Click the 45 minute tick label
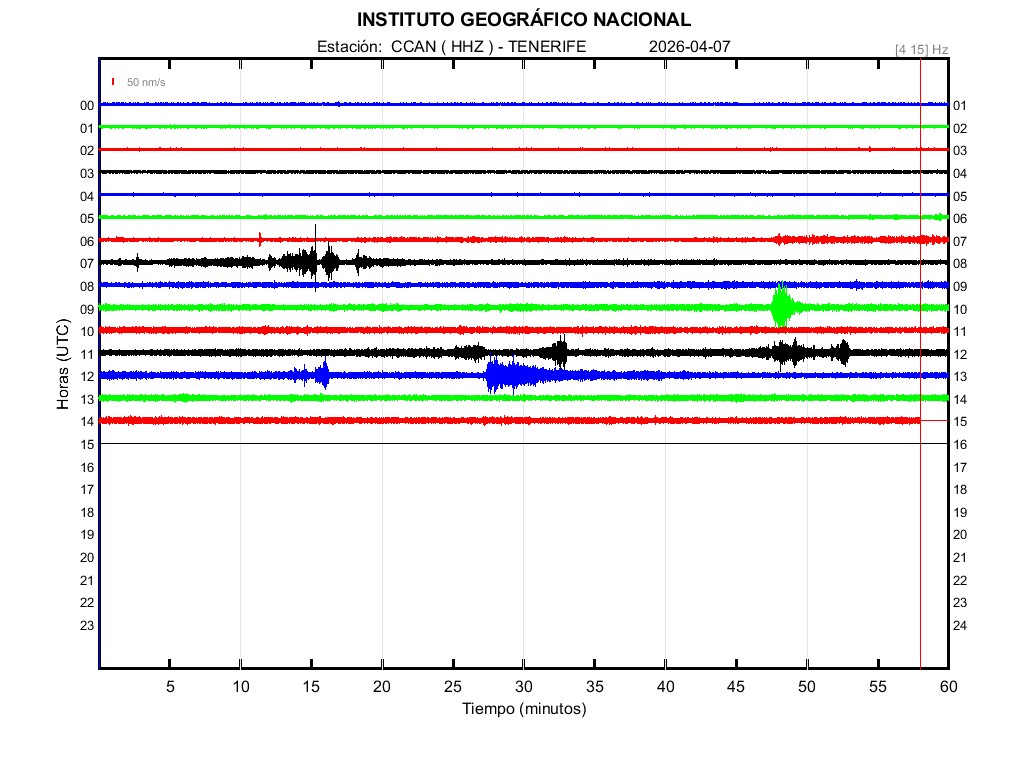1024x768 pixels. [x=735, y=687]
